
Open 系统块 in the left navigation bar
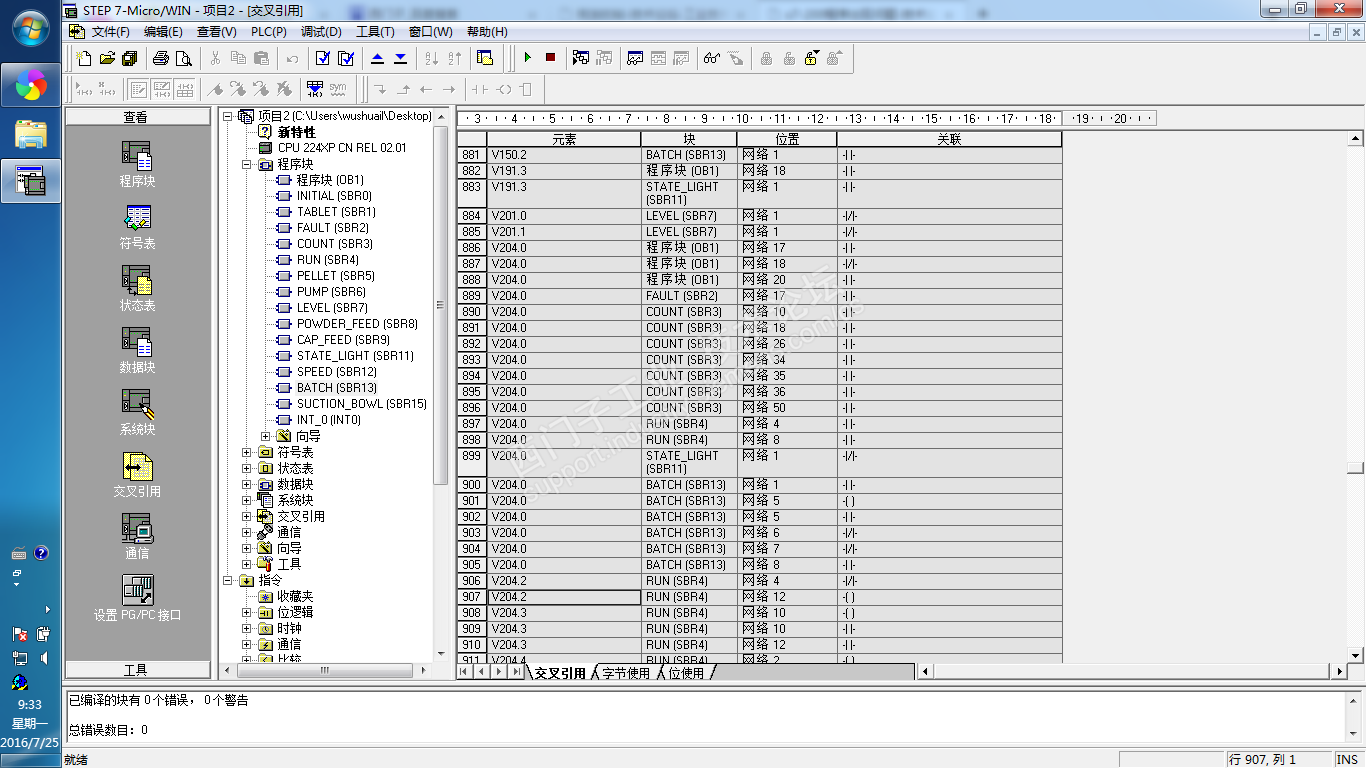(x=137, y=413)
